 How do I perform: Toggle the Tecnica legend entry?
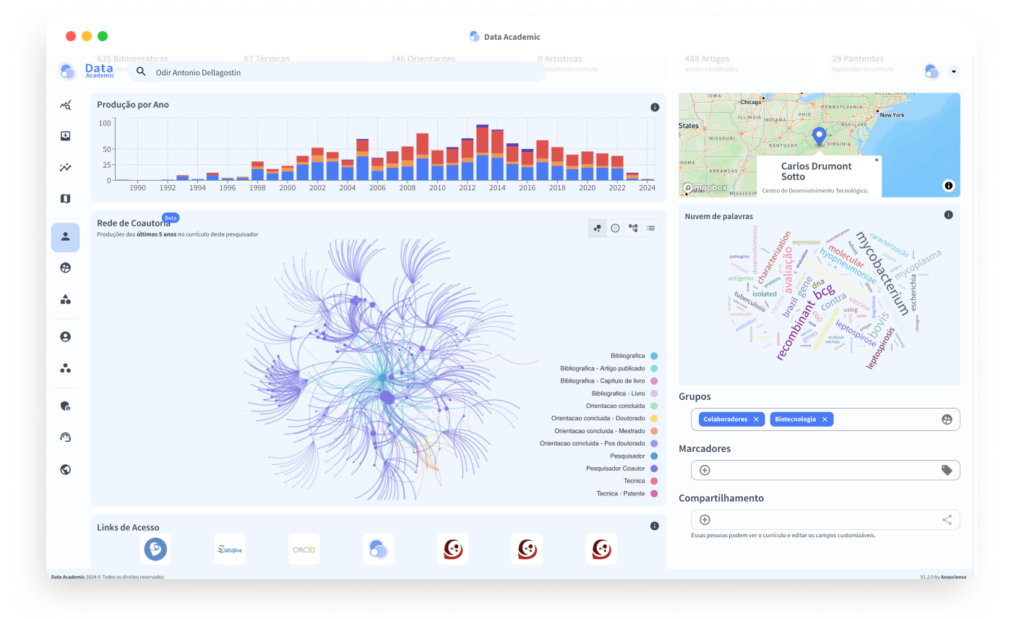click(x=640, y=481)
